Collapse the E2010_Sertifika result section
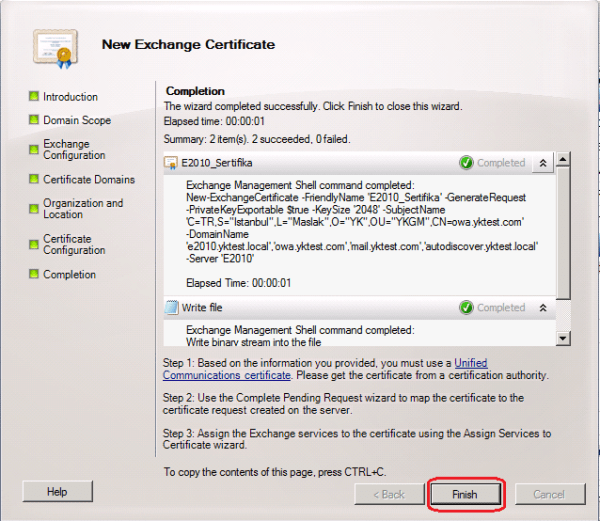The width and height of the screenshot is (600, 521). coord(543,163)
